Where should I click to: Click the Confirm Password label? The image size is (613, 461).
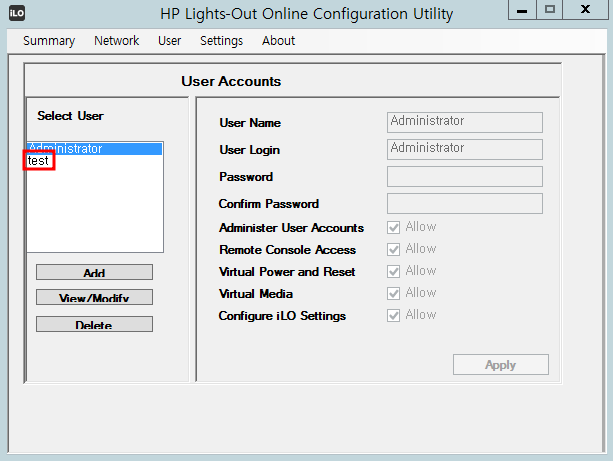(269, 204)
